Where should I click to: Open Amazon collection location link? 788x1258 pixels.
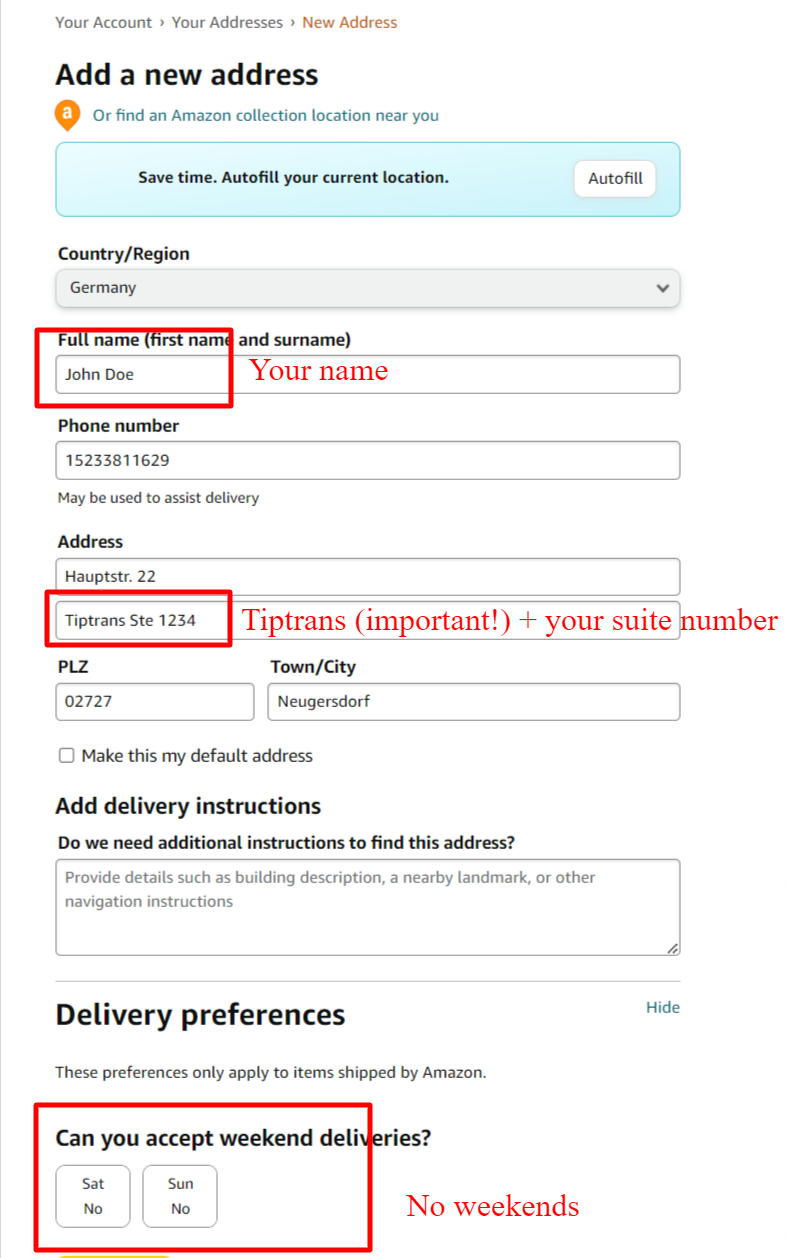[266, 116]
